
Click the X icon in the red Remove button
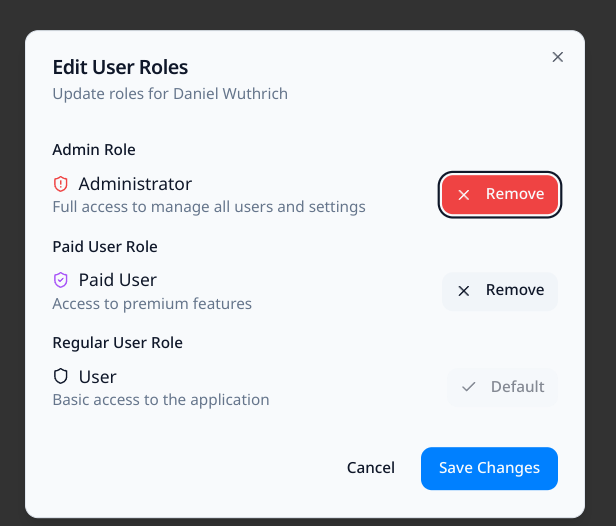464,194
